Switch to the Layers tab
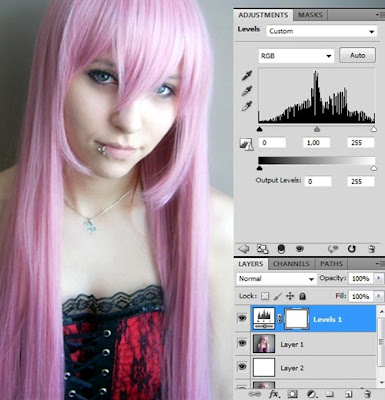Screen dimensions: 385x400 [x=251, y=264]
